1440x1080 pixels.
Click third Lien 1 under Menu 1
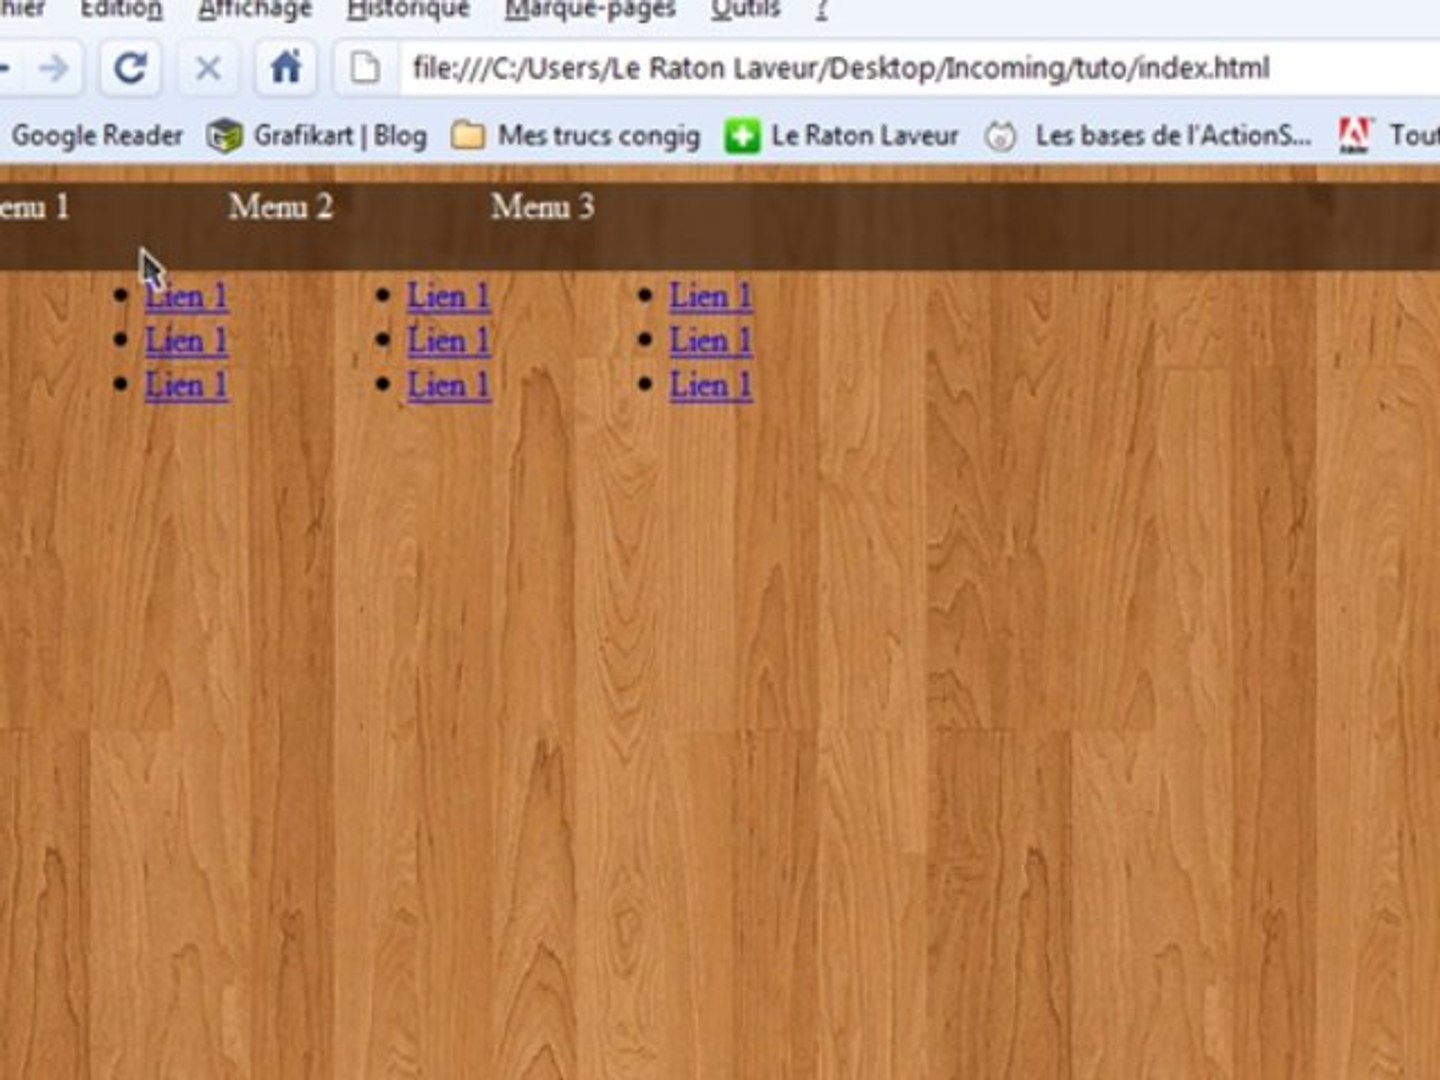click(x=187, y=385)
